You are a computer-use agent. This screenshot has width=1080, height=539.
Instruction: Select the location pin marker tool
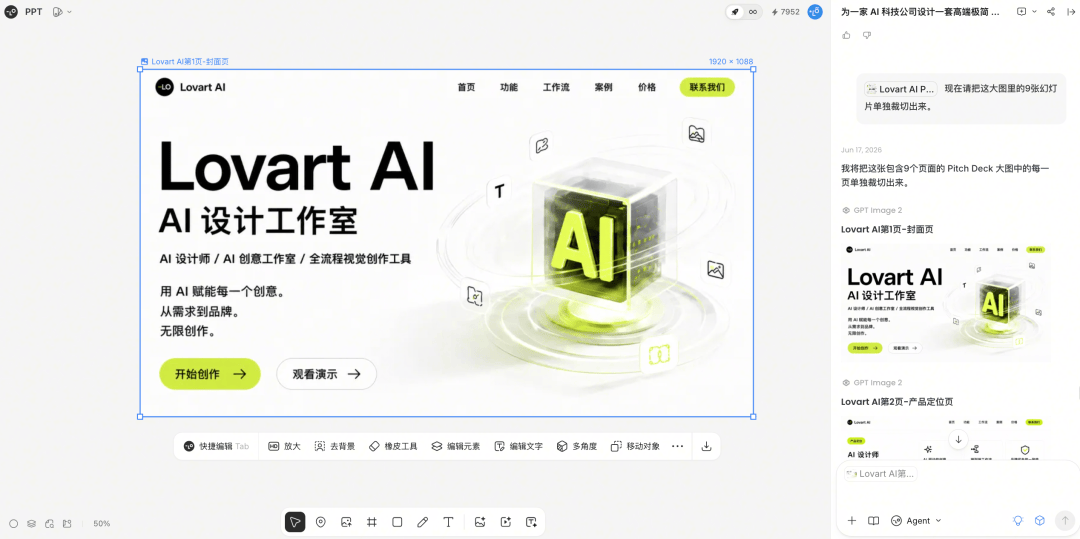click(320, 522)
